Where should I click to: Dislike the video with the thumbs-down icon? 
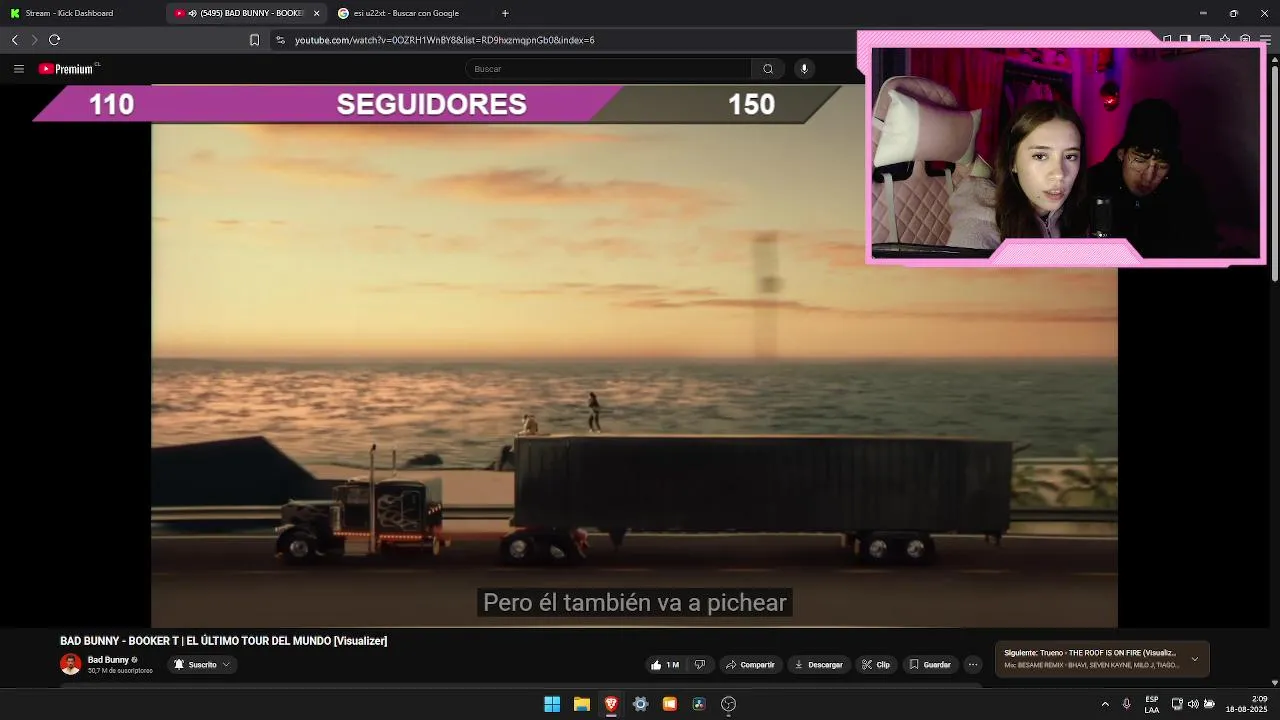point(700,665)
